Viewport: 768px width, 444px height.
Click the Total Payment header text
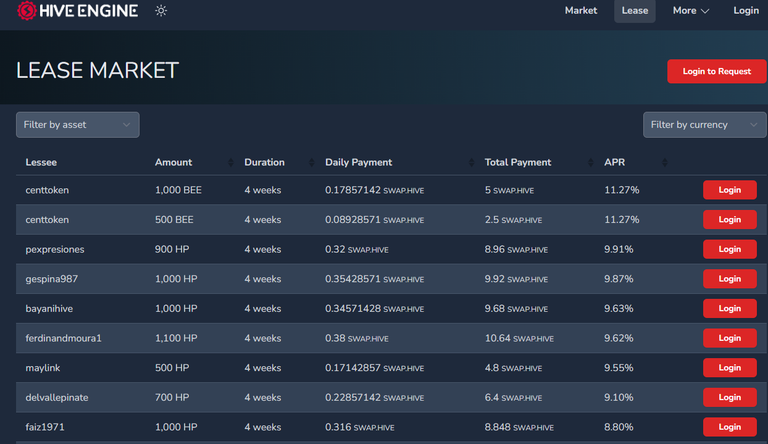click(x=518, y=163)
